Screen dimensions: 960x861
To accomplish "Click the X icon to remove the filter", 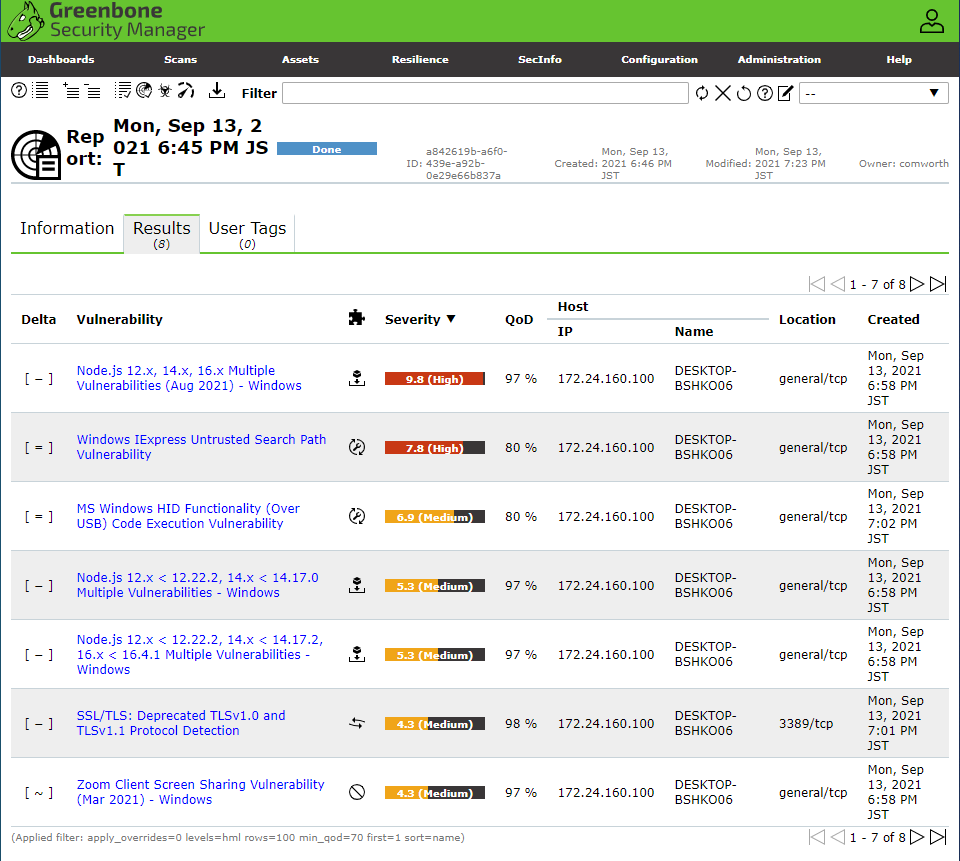I will (722, 93).
